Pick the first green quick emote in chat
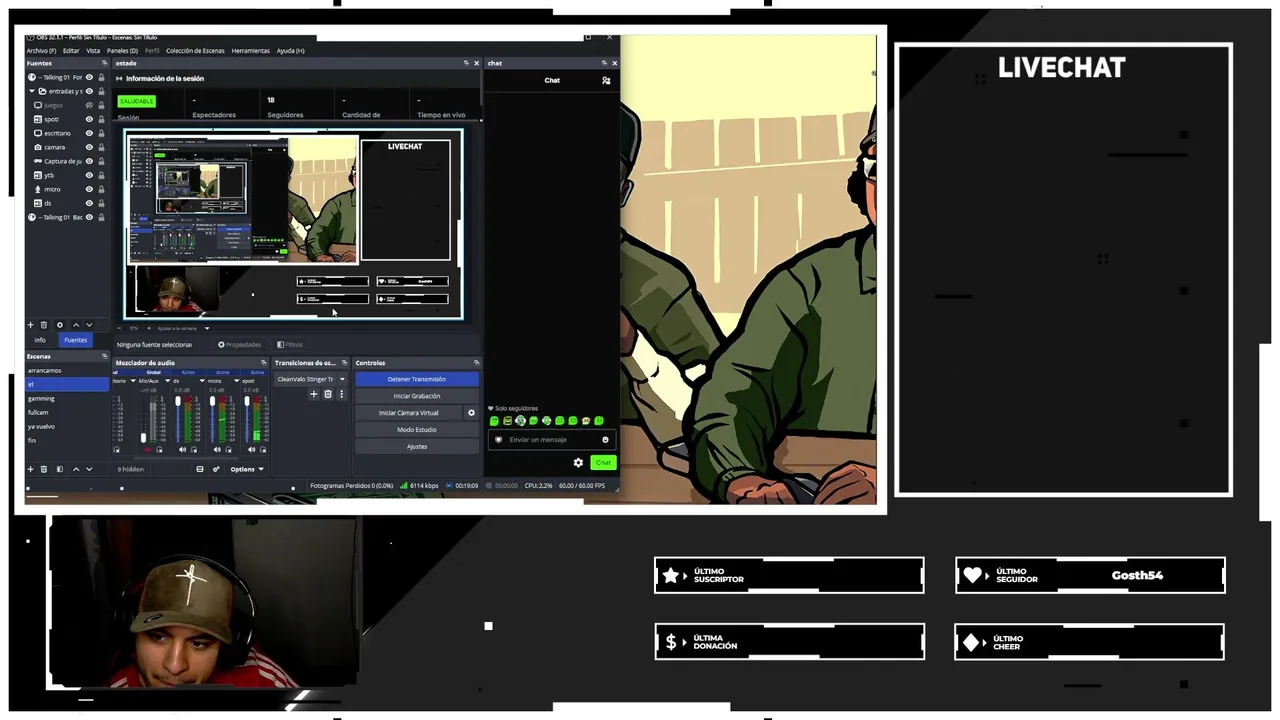This screenshot has width=1280, height=720. (x=494, y=421)
